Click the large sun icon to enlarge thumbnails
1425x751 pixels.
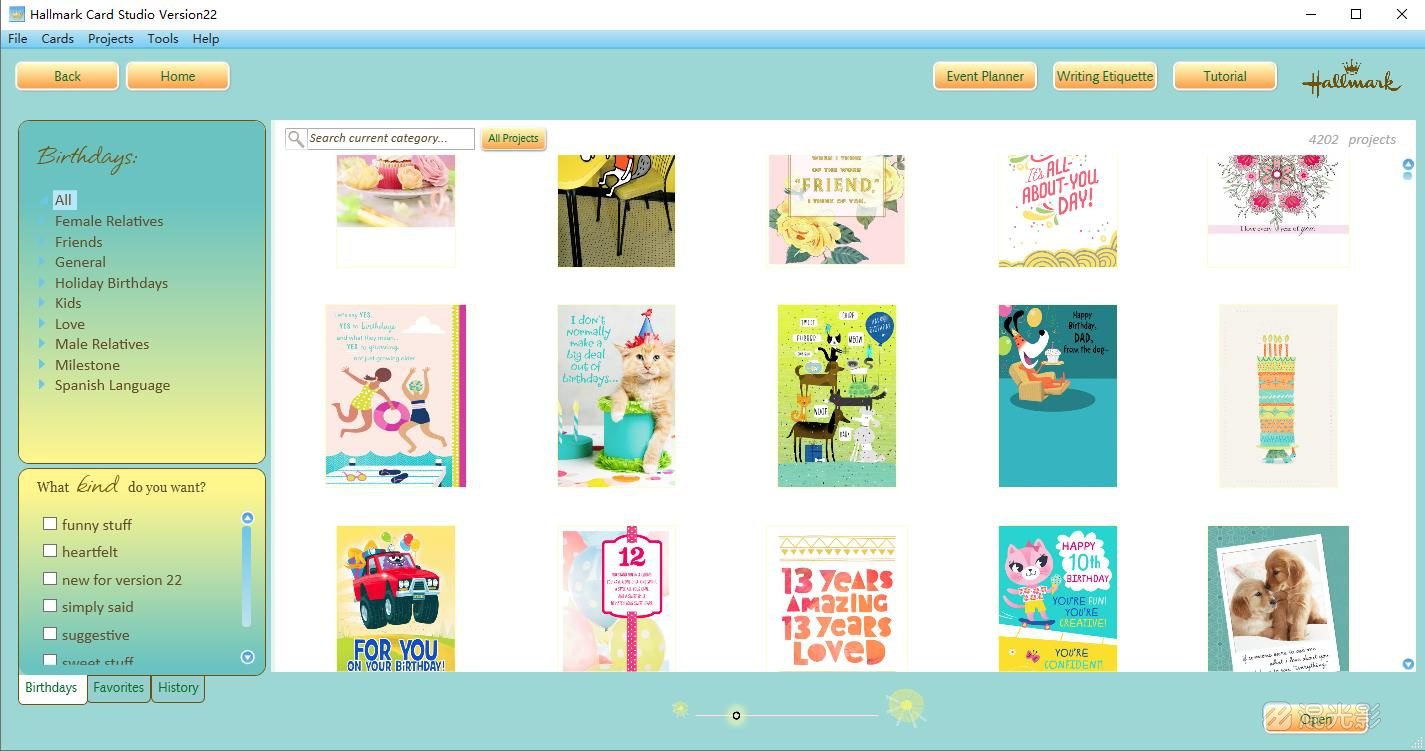click(906, 707)
